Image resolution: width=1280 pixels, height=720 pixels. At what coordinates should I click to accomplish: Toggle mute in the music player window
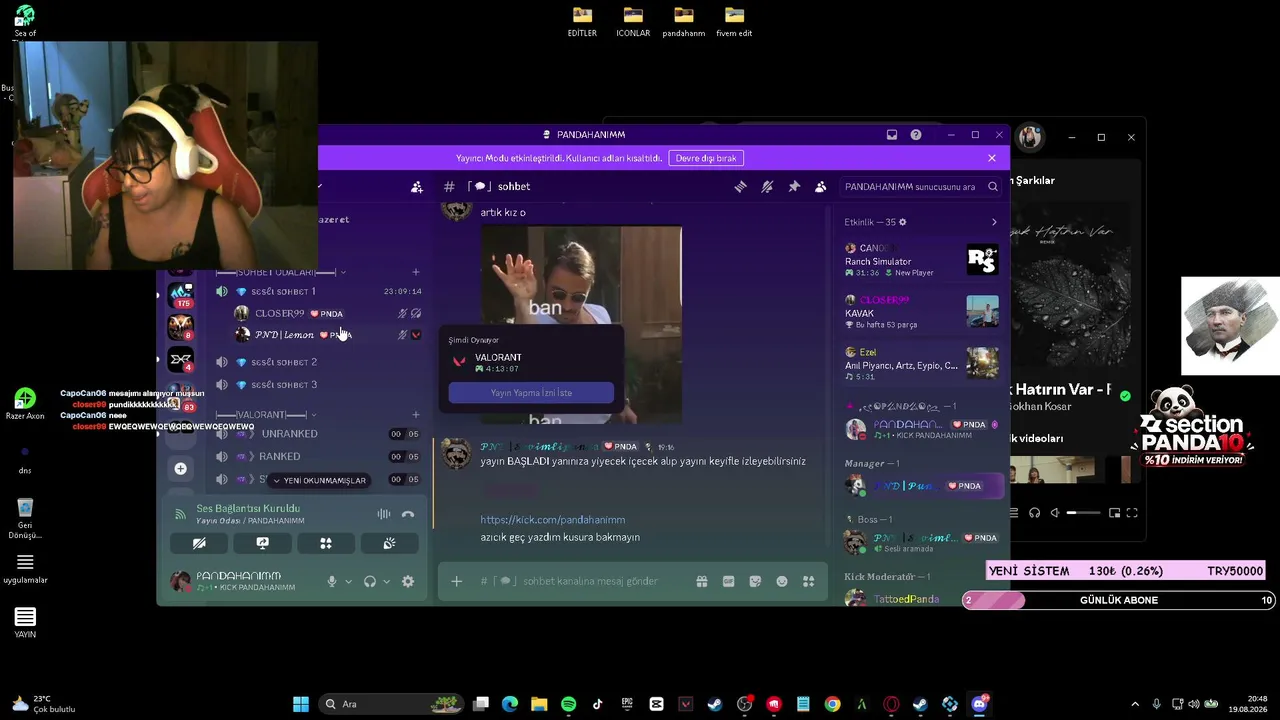pyautogui.click(x=1054, y=513)
